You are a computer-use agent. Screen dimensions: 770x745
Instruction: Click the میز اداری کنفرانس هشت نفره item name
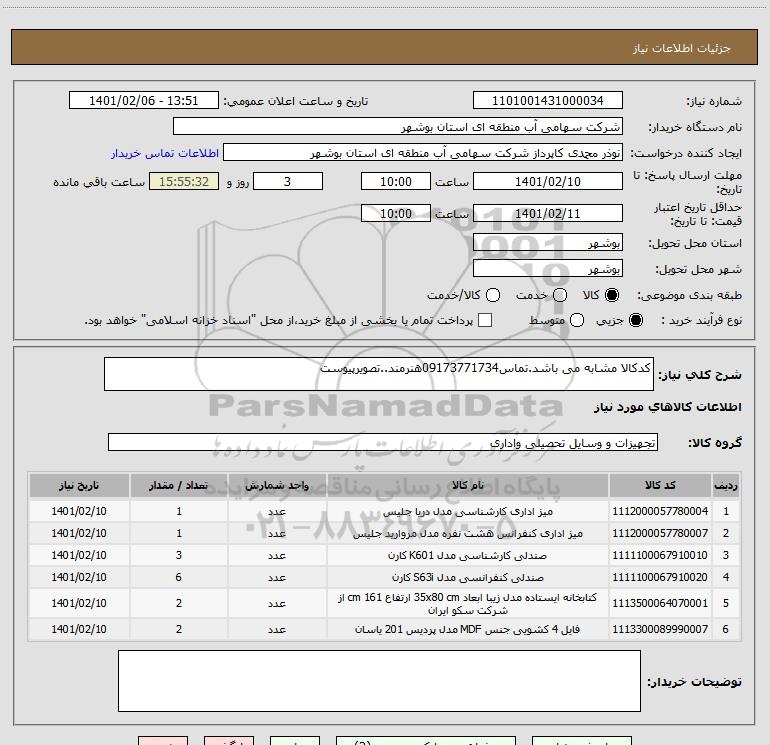point(468,534)
